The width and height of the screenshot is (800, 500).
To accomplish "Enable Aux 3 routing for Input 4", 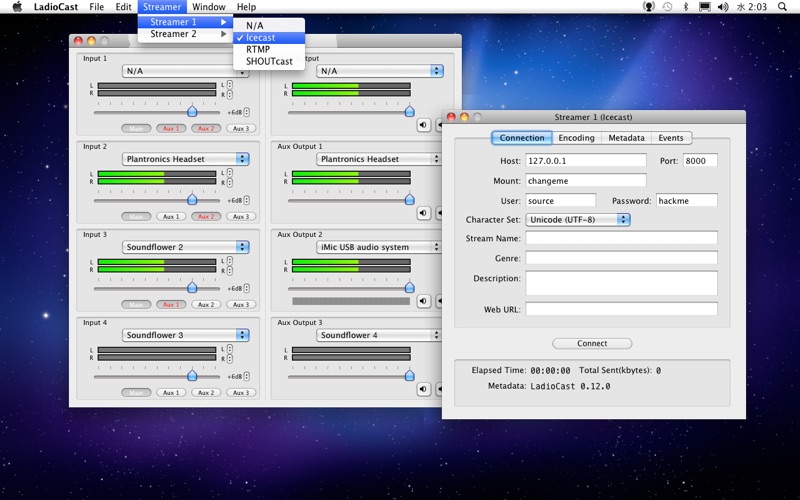I will click(x=239, y=392).
